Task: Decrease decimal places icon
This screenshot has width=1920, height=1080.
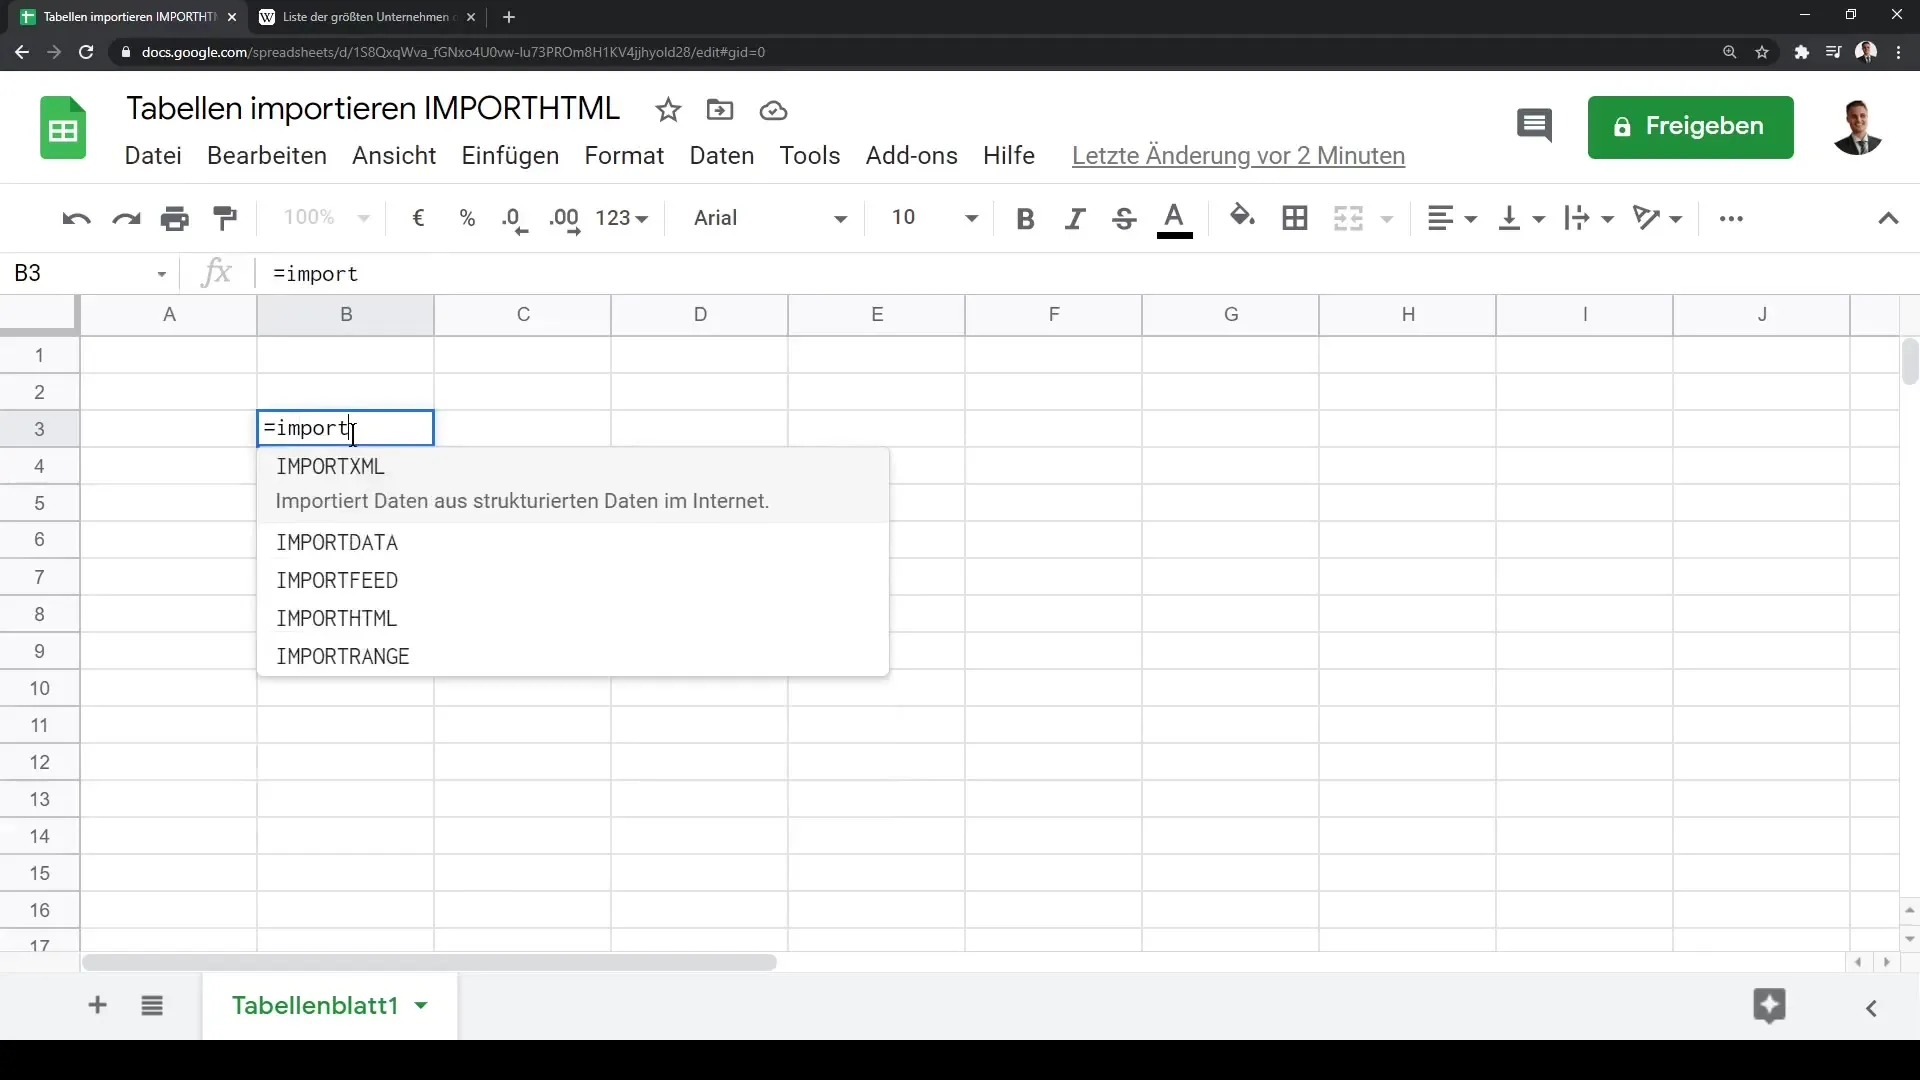Action: 515,220
